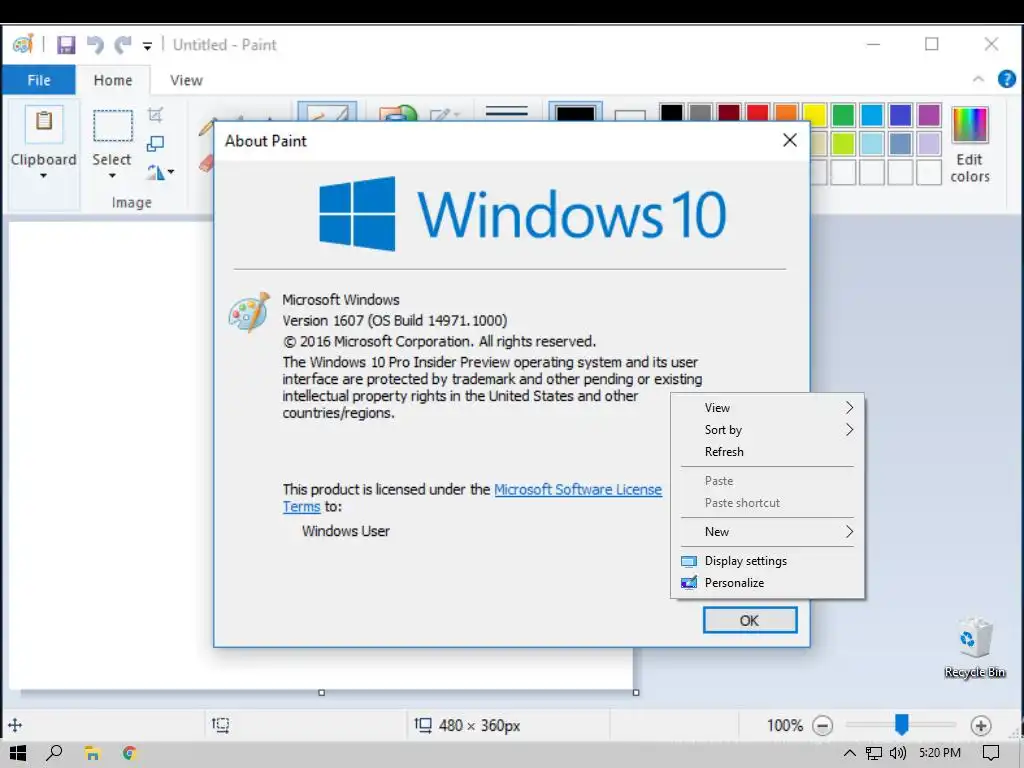Image resolution: width=1024 pixels, height=768 pixels.
Task: Pick the indigo palette swatch
Action: [x=901, y=114]
